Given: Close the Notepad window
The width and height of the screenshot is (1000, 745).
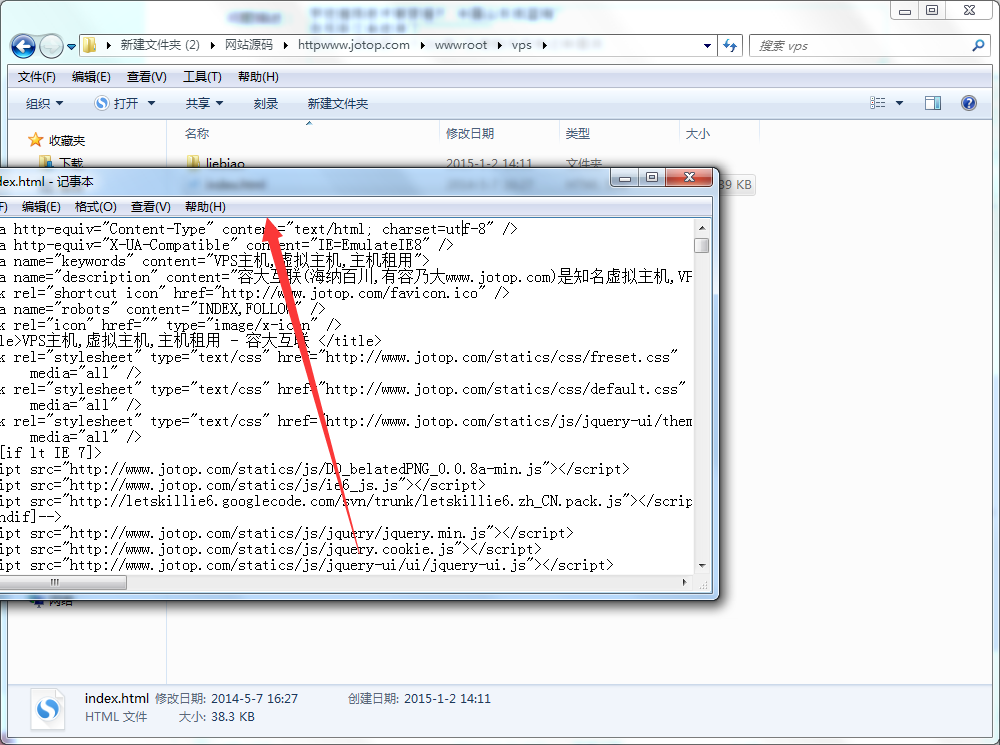Looking at the screenshot, I should pyautogui.click(x=689, y=177).
